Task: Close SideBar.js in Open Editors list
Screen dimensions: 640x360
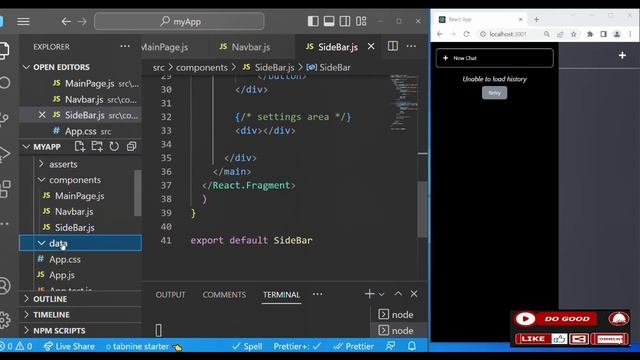Action: click(x=42, y=115)
